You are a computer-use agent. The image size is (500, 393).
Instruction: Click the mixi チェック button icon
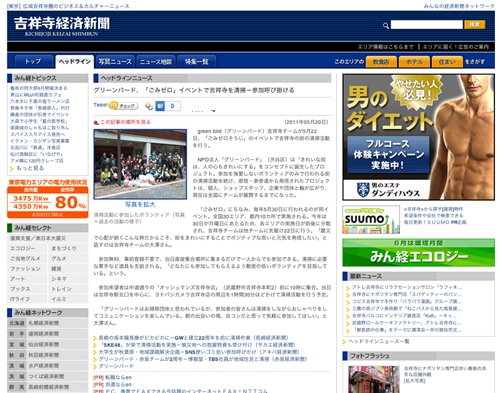pyautogui.click(x=123, y=106)
